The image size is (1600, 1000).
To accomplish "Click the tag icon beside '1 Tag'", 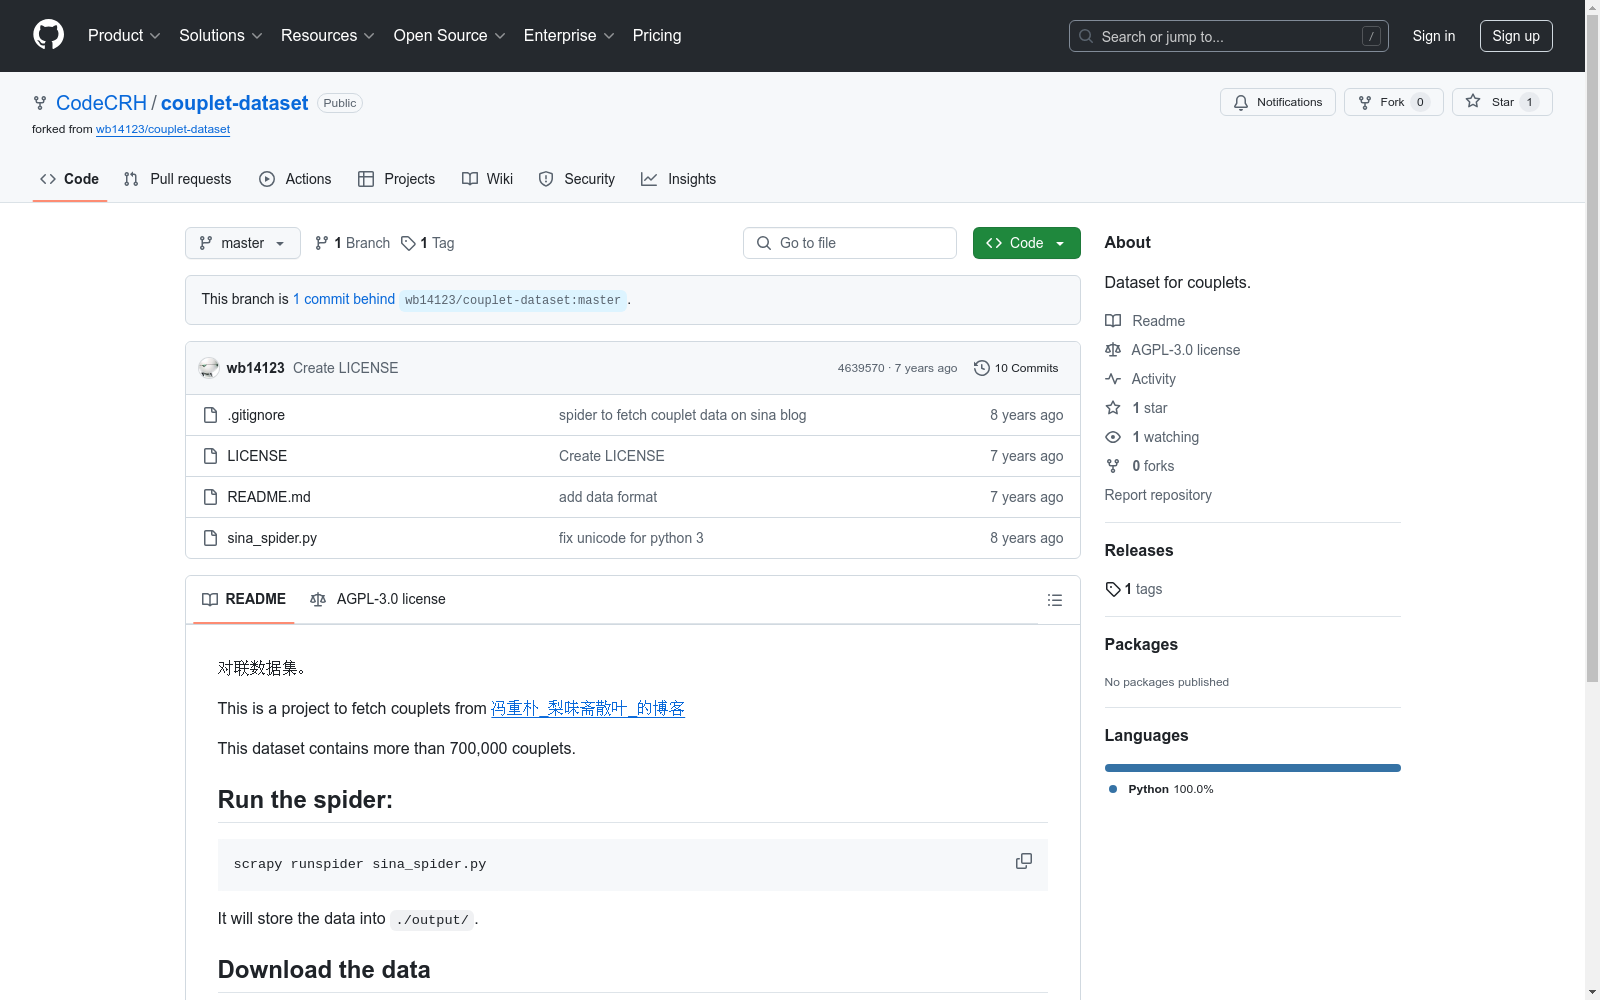I will click(x=408, y=243).
